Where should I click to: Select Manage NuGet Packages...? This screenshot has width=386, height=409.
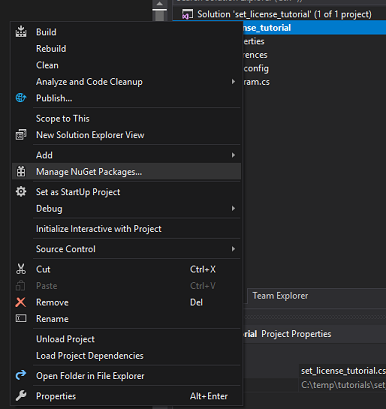[x=126, y=172]
